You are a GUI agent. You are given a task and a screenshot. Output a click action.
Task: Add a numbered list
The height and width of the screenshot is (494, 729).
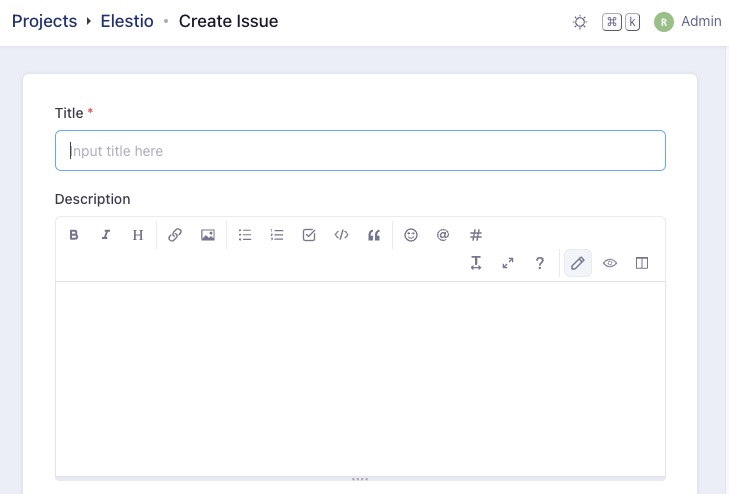pyautogui.click(x=277, y=235)
